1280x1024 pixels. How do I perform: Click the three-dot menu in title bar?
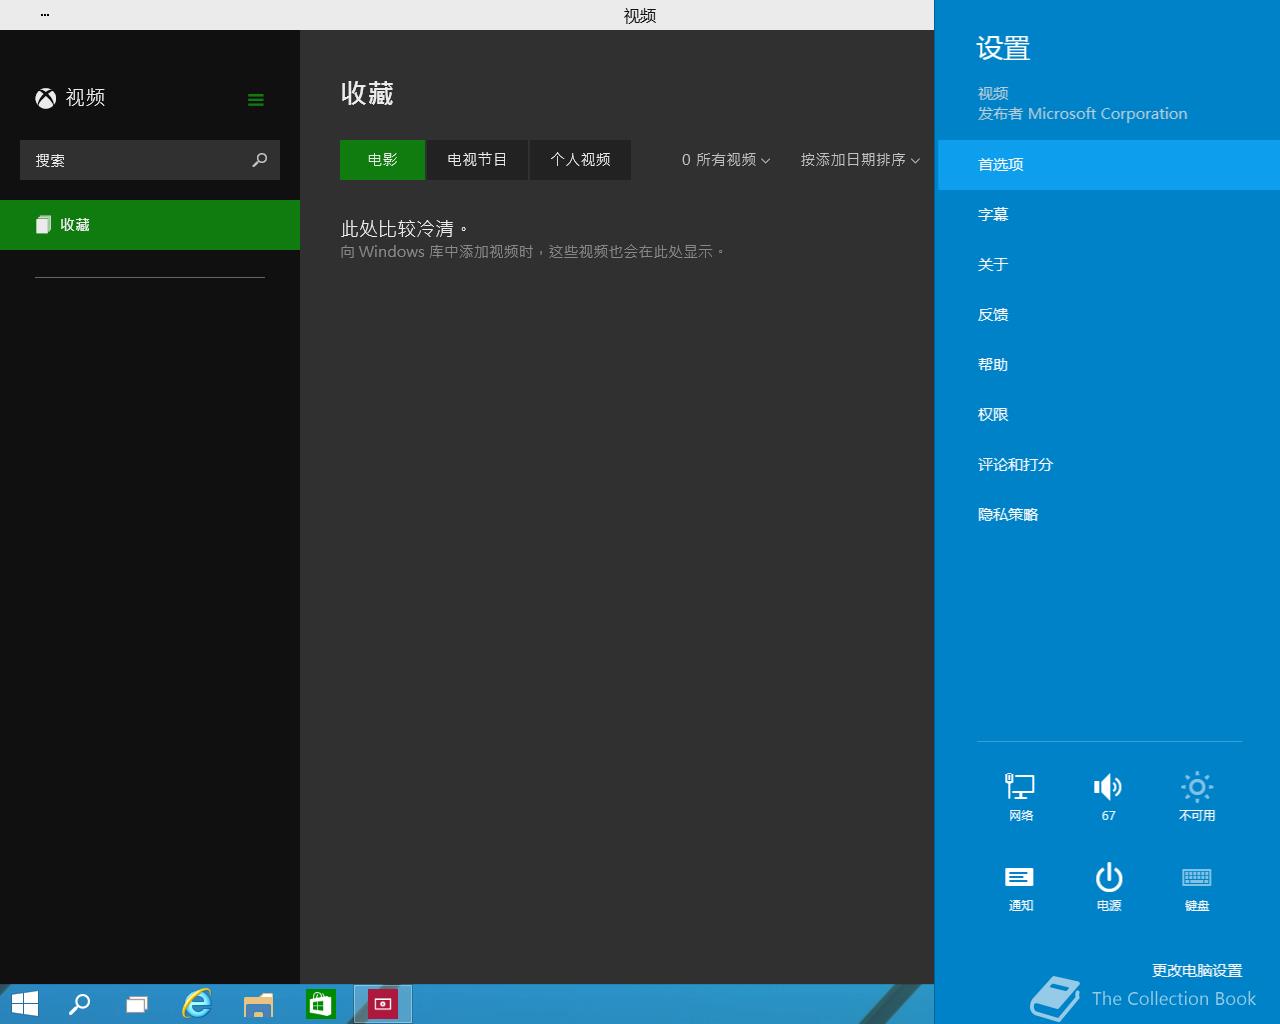click(45, 15)
